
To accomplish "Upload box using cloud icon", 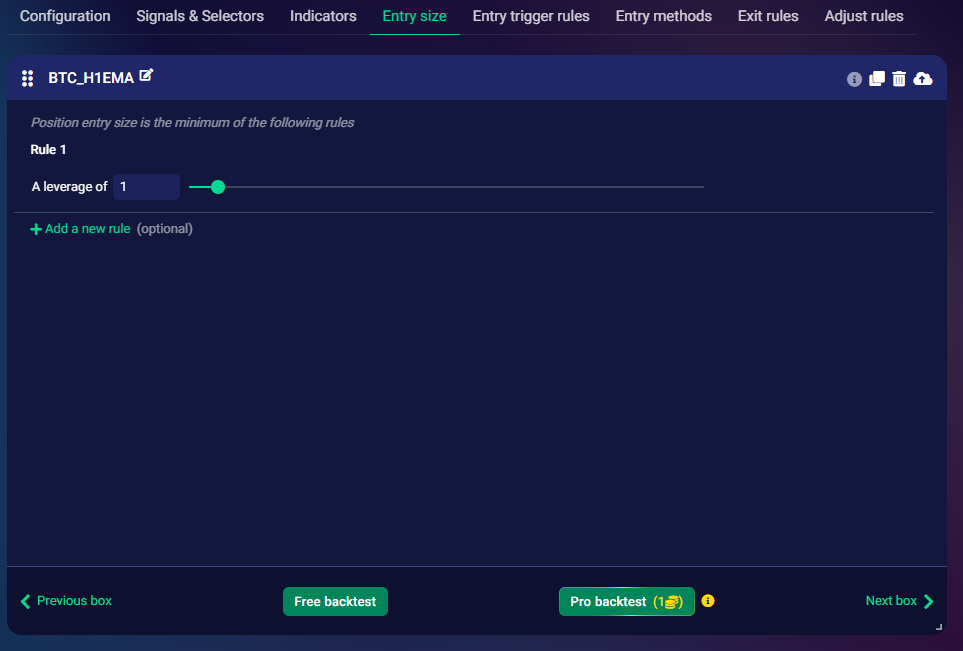I will pyautogui.click(x=922, y=79).
